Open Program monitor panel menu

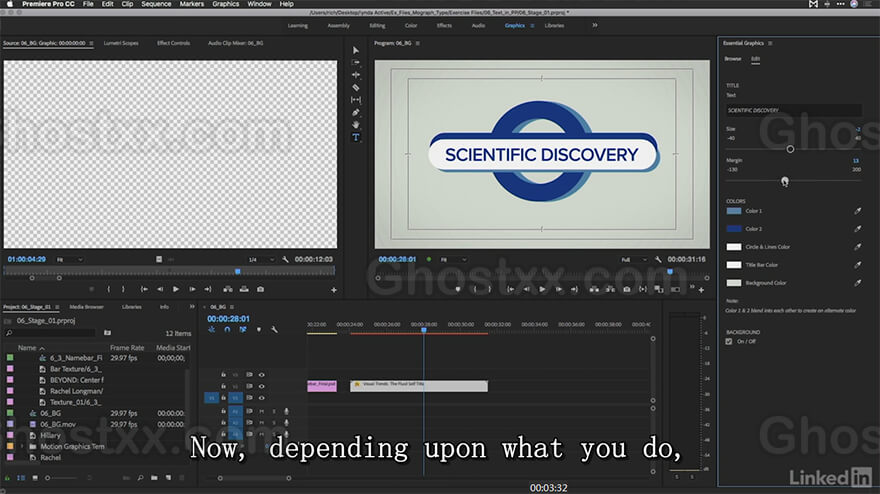click(x=418, y=43)
